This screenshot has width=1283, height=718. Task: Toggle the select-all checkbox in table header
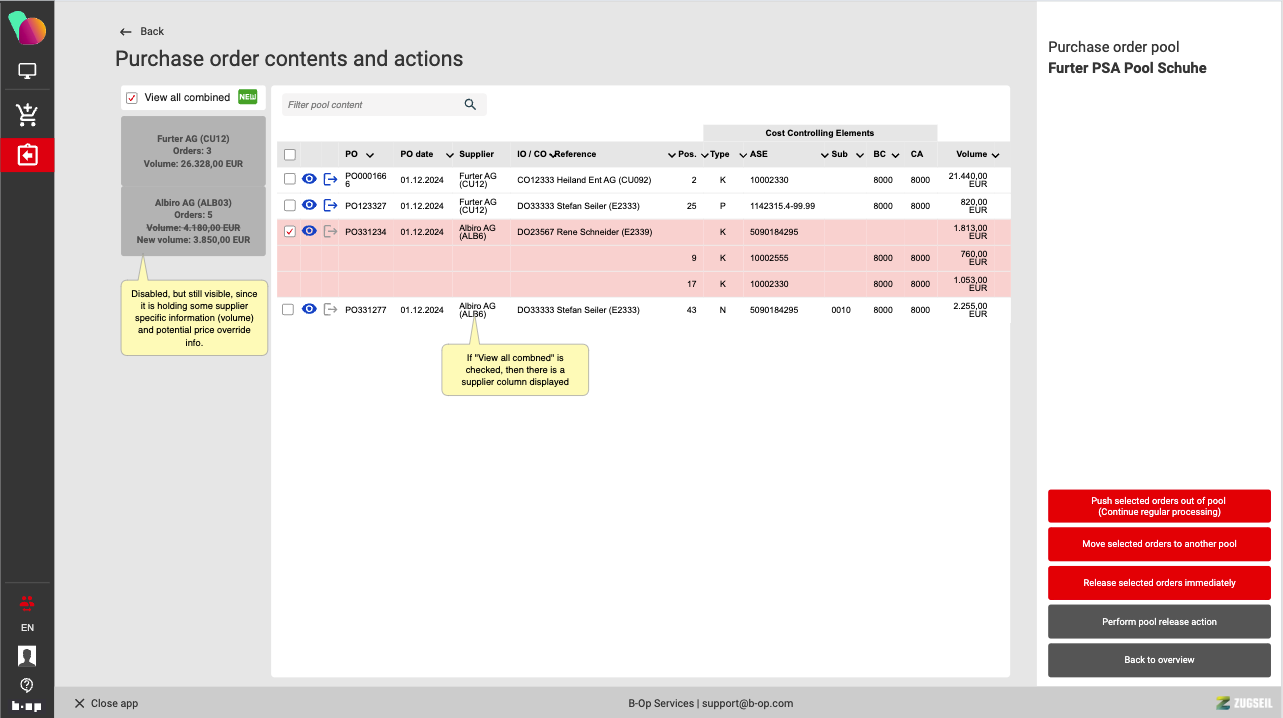click(290, 155)
